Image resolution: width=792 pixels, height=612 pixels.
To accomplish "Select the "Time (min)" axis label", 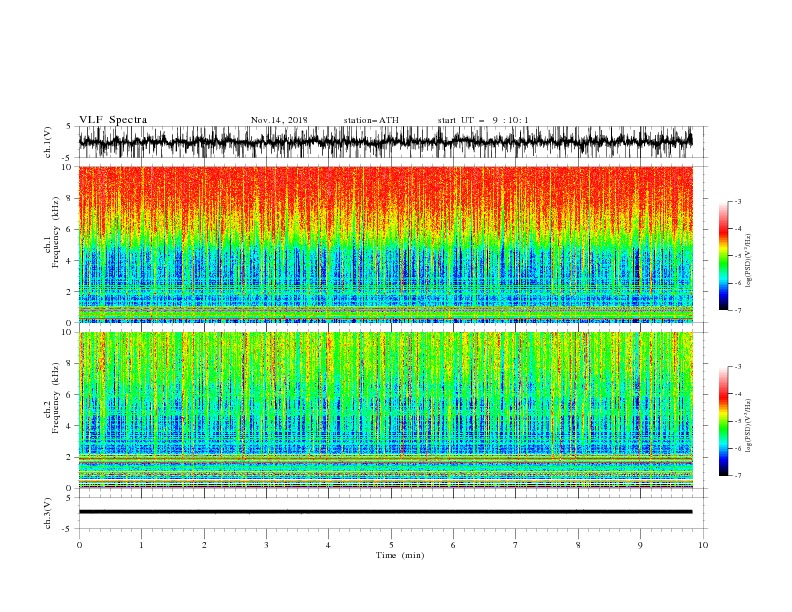I will (400, 555).
